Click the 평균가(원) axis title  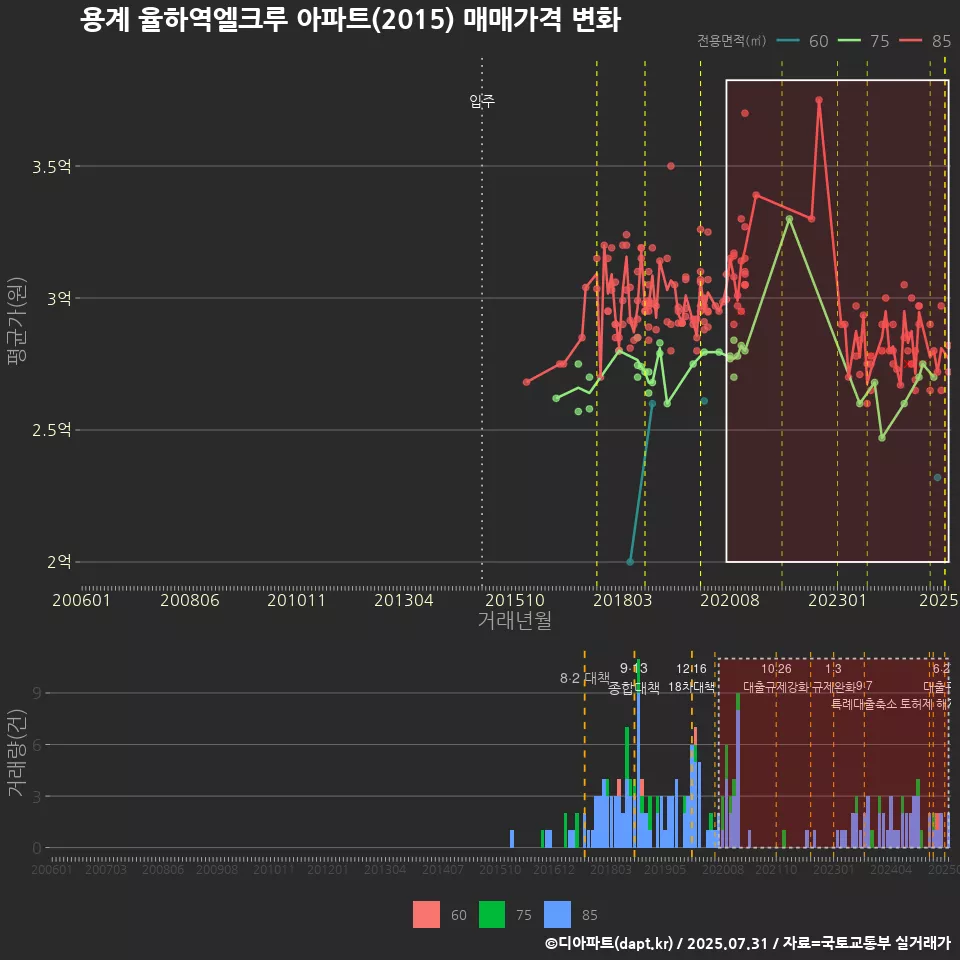pyautogui.click(x=17, y=321)
